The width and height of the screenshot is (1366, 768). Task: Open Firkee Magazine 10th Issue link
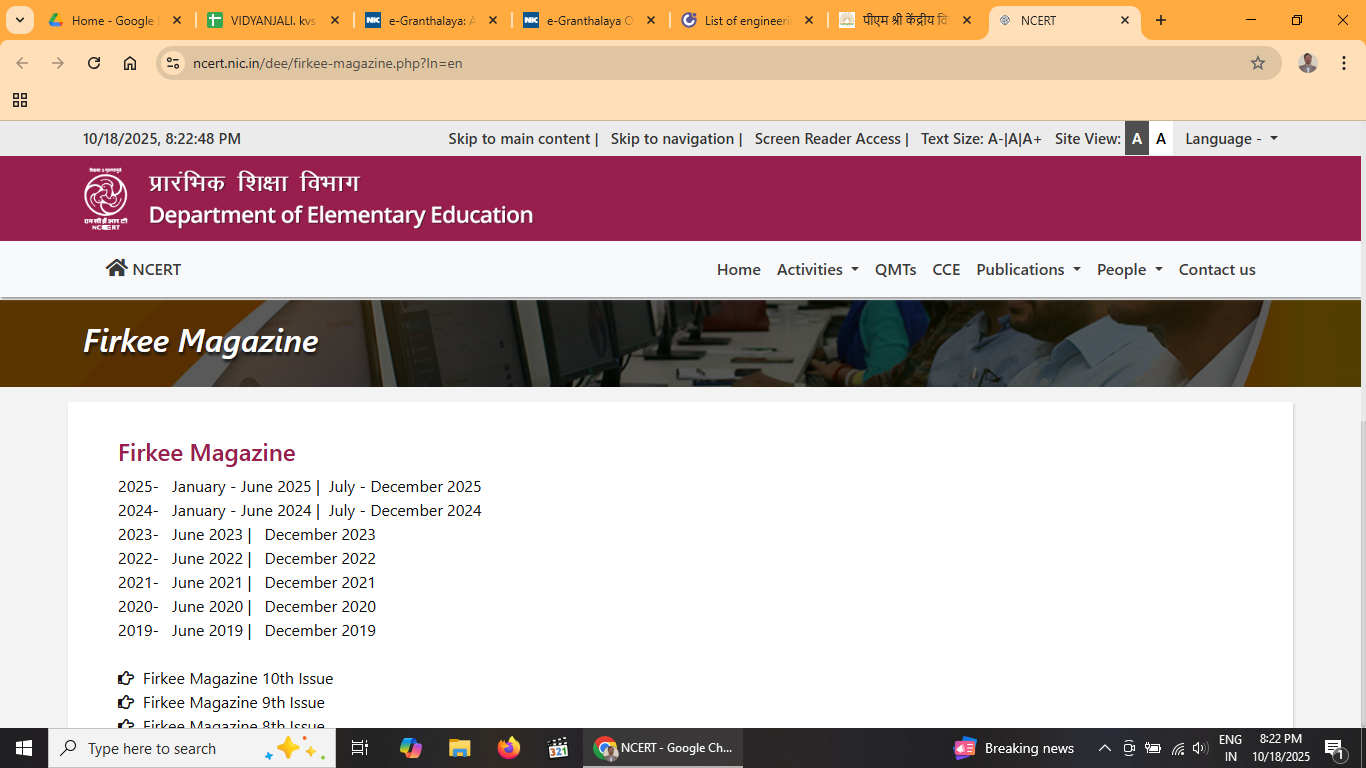point(237,679)
